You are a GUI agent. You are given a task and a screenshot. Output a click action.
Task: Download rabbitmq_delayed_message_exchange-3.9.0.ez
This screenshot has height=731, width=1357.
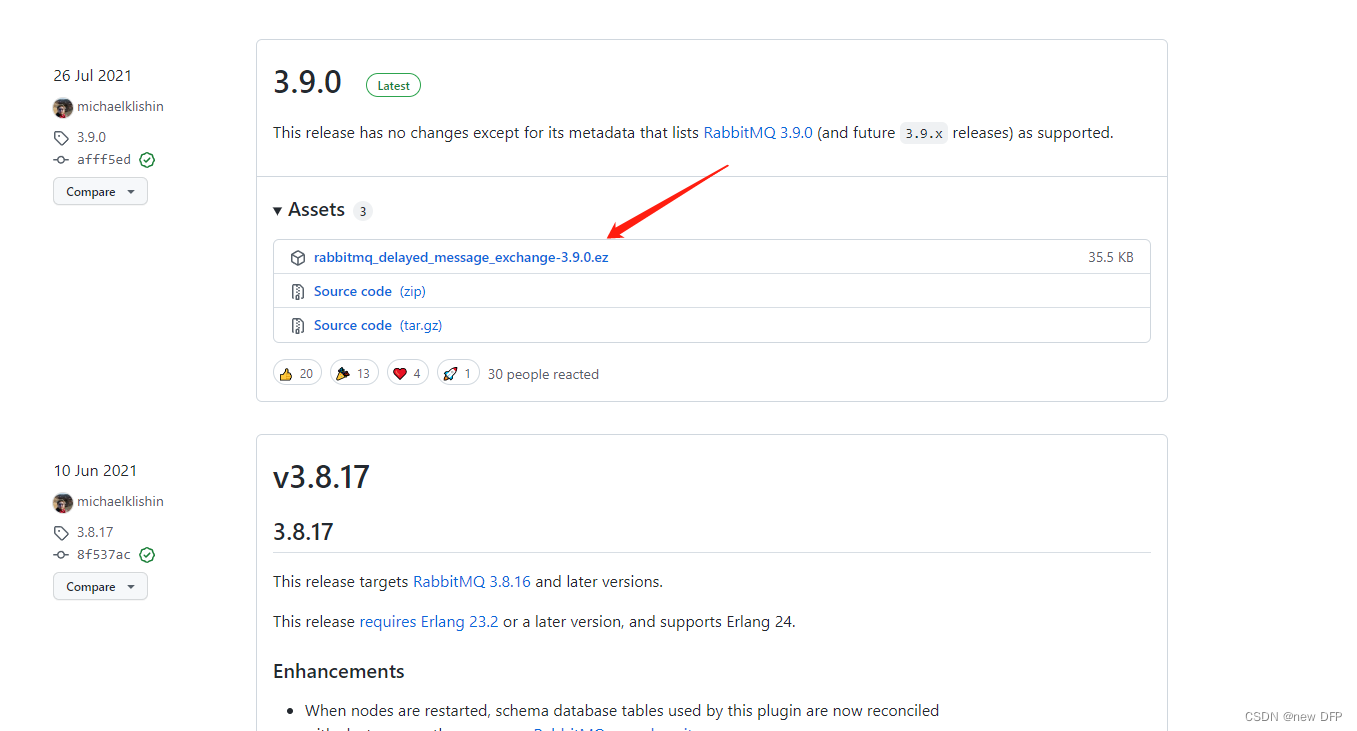pyautogui.click(x=461, y=258)
